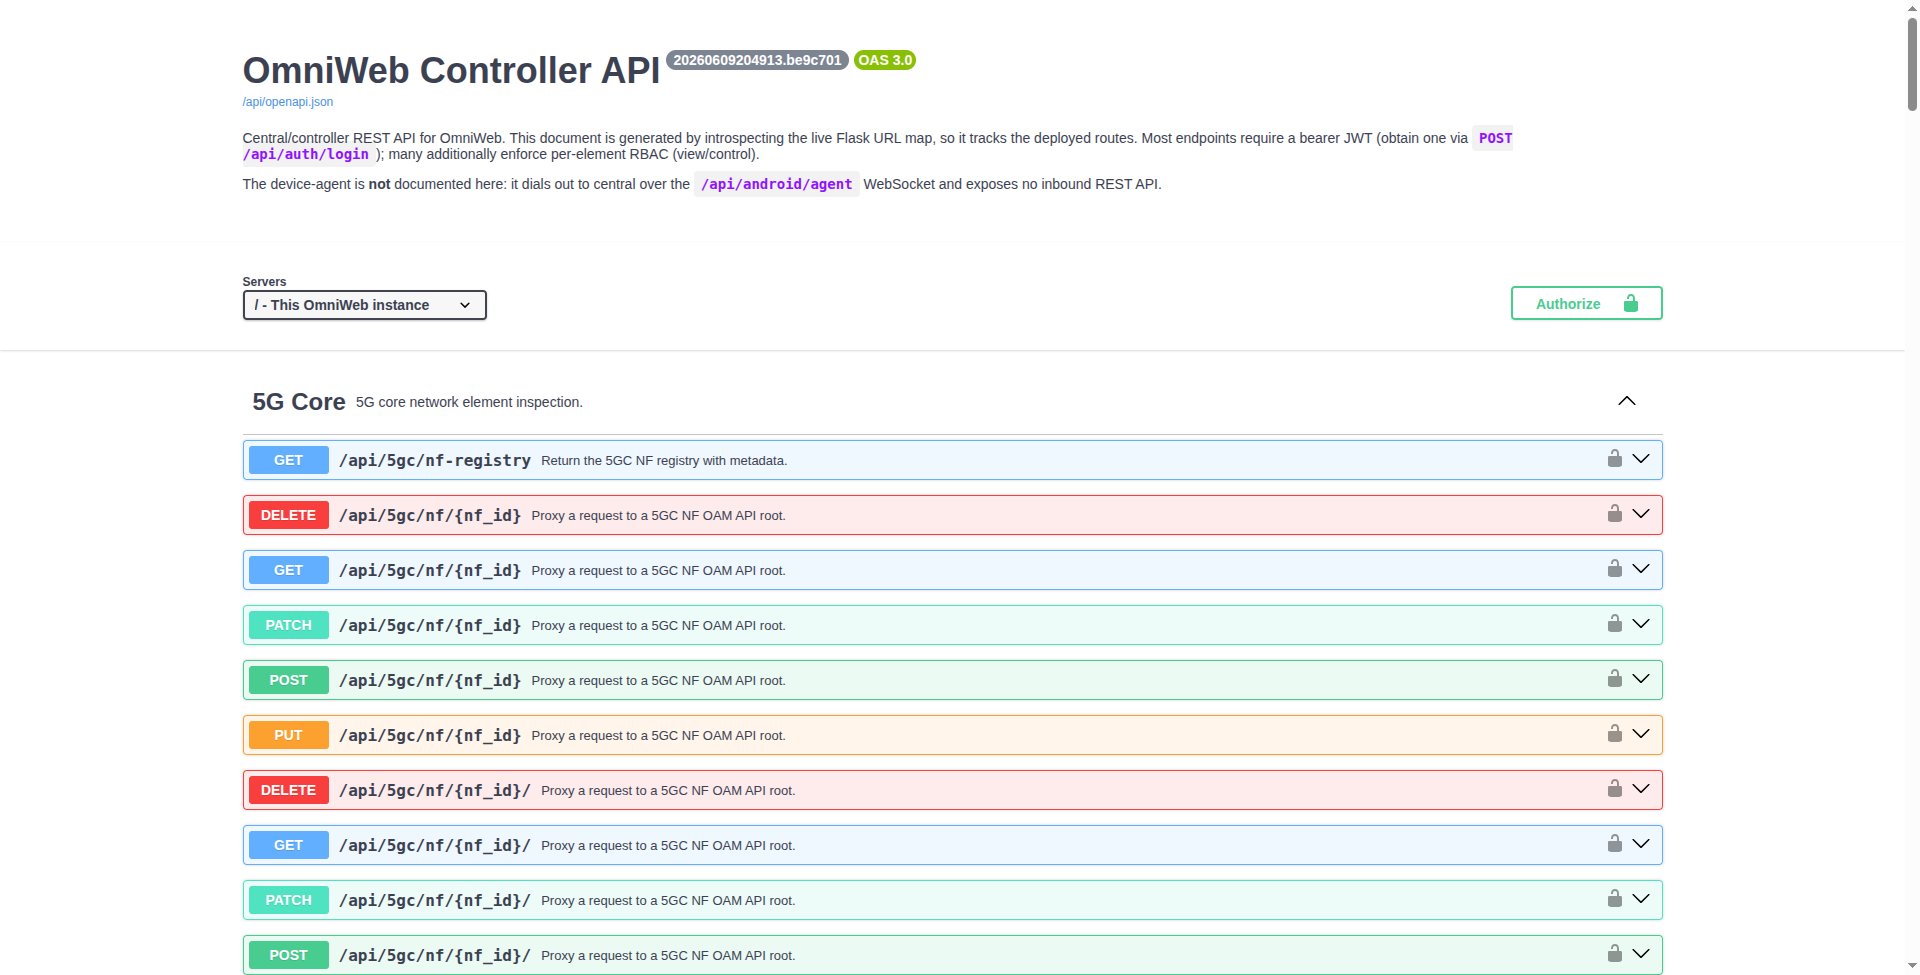
Task: Expand PATCH /api/5gc/nf/{nf_id} with its chevron
Action: click(1641, 624)
